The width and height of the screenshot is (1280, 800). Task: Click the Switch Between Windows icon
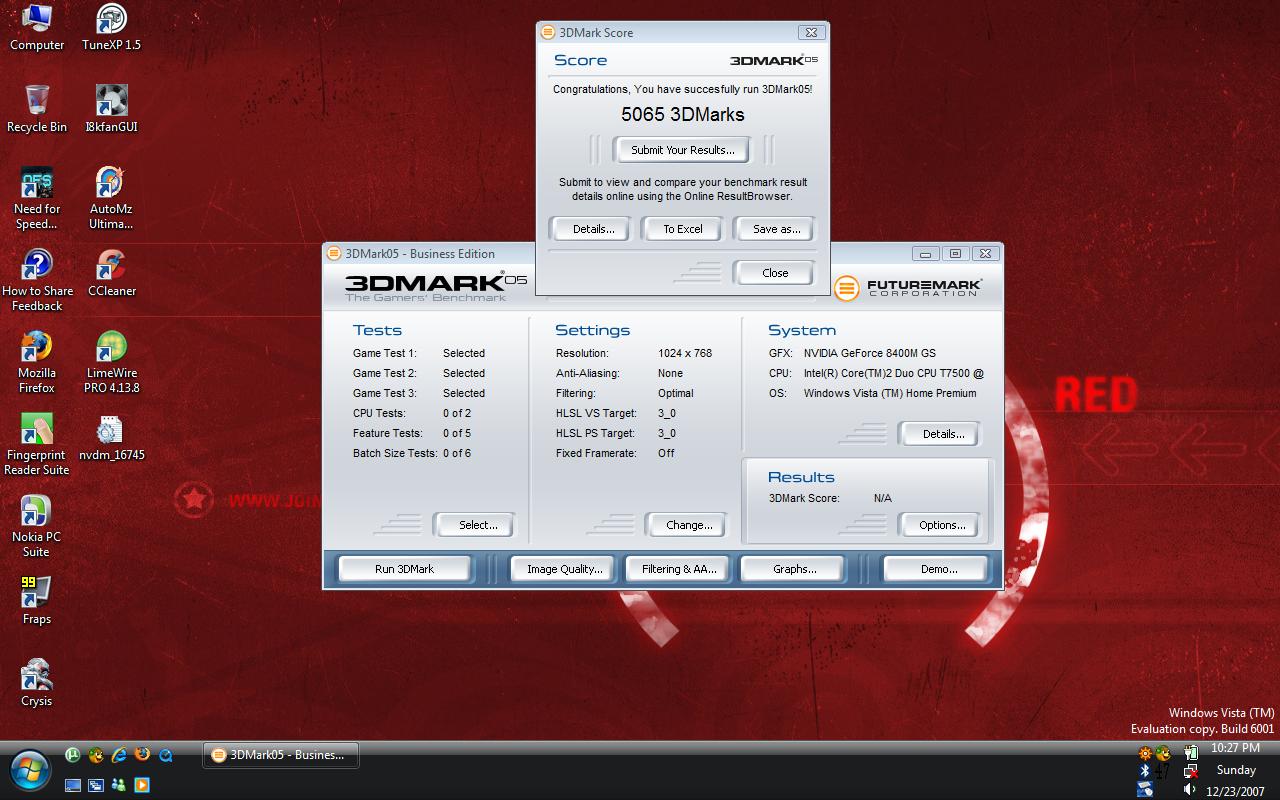click(96, 785)
